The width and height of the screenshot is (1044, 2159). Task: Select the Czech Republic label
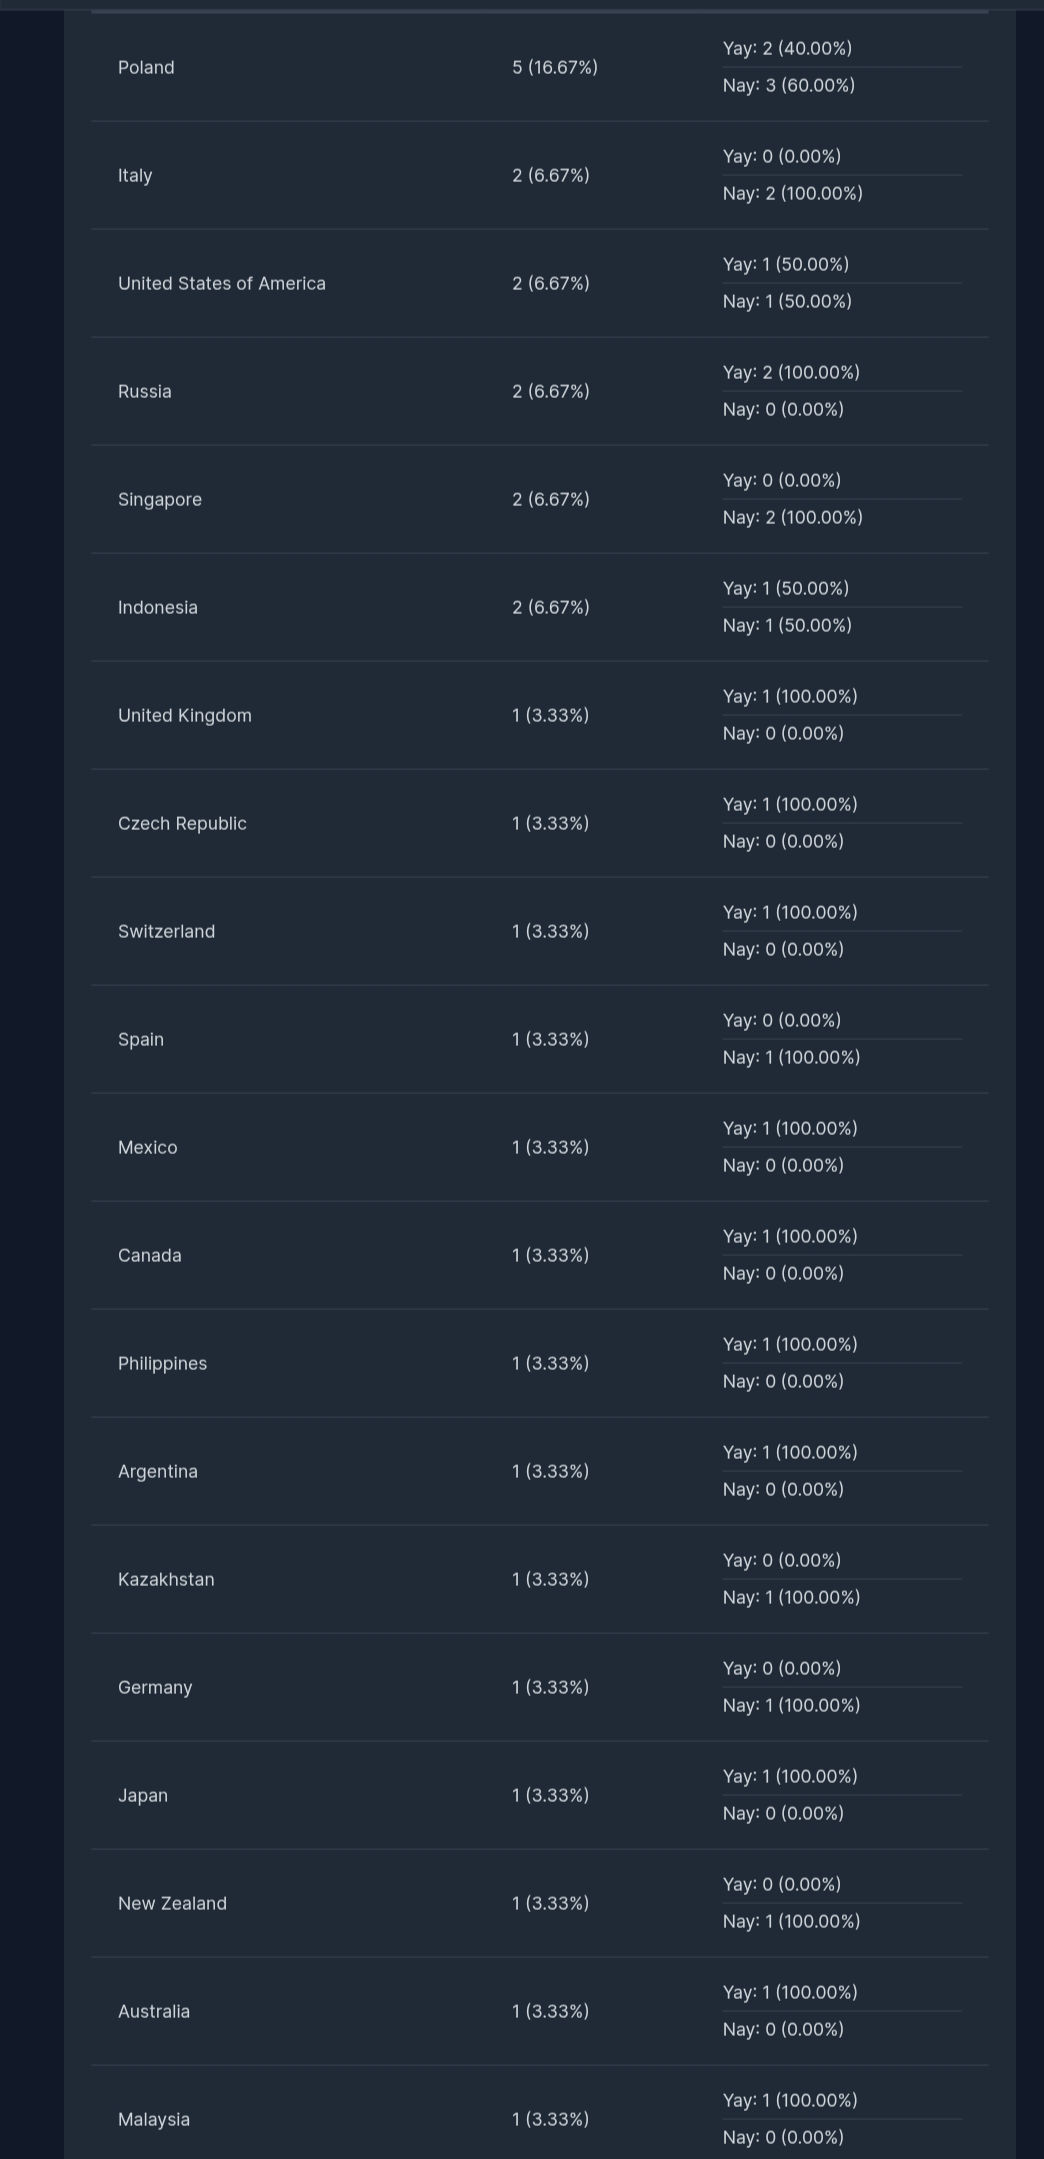pyautogui.click(x=182, y=823)
